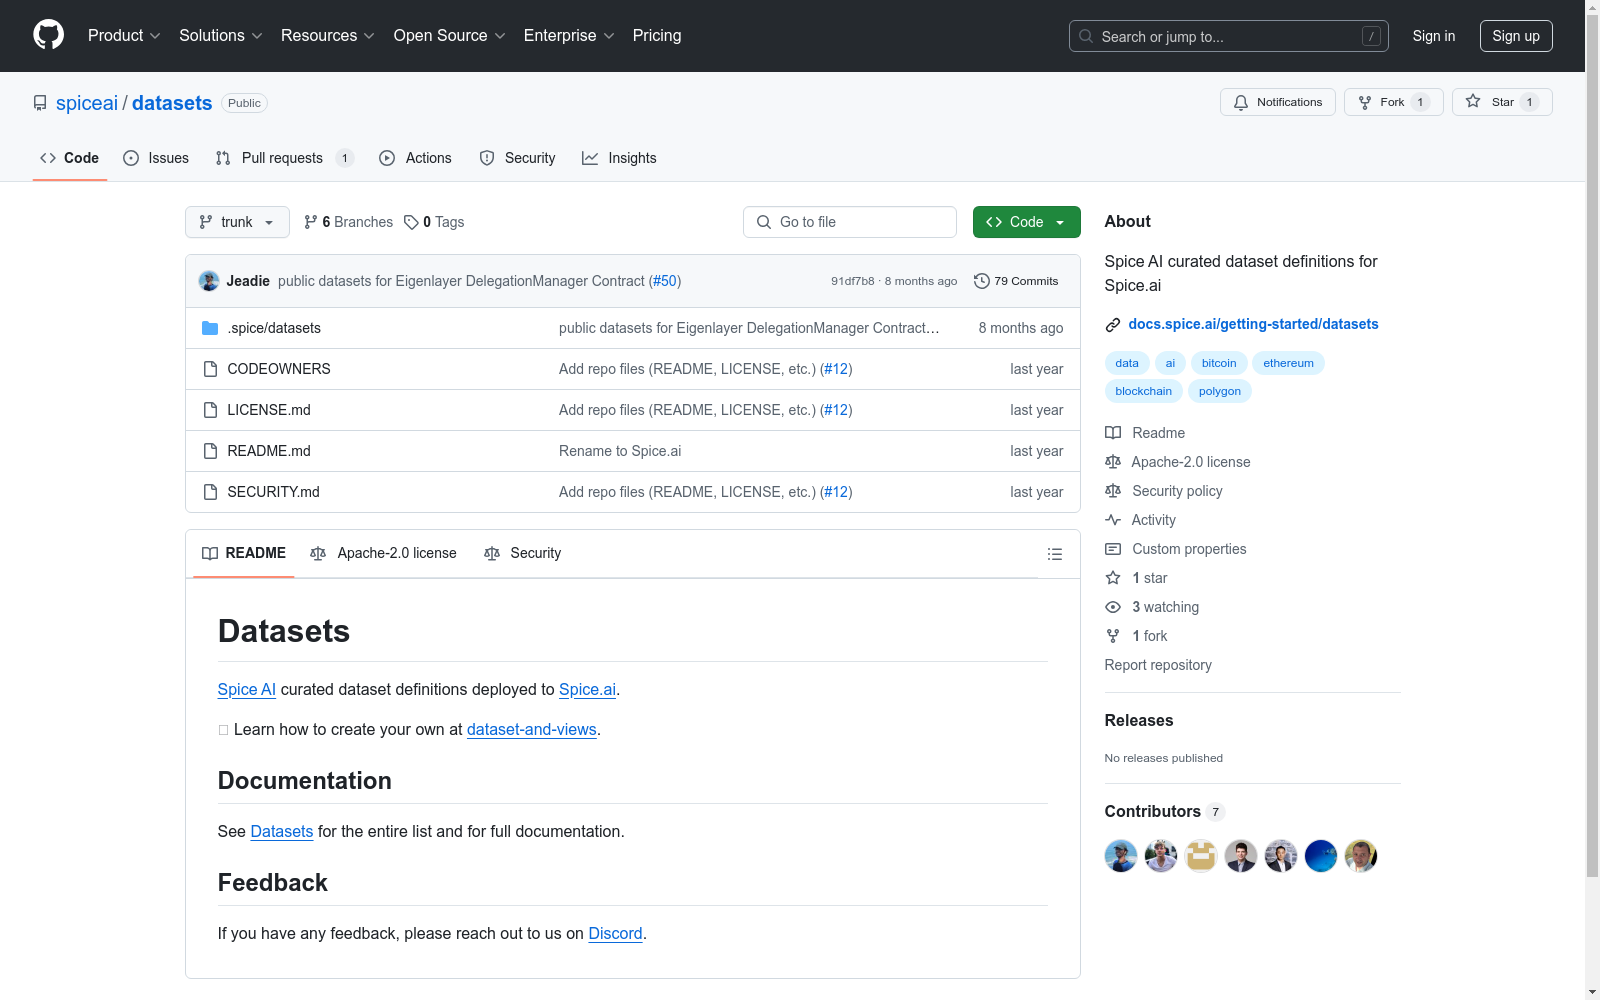Screen dimensions: 1600x1000
Task: Click the Custom properties icon
Action: (1113, 549)
